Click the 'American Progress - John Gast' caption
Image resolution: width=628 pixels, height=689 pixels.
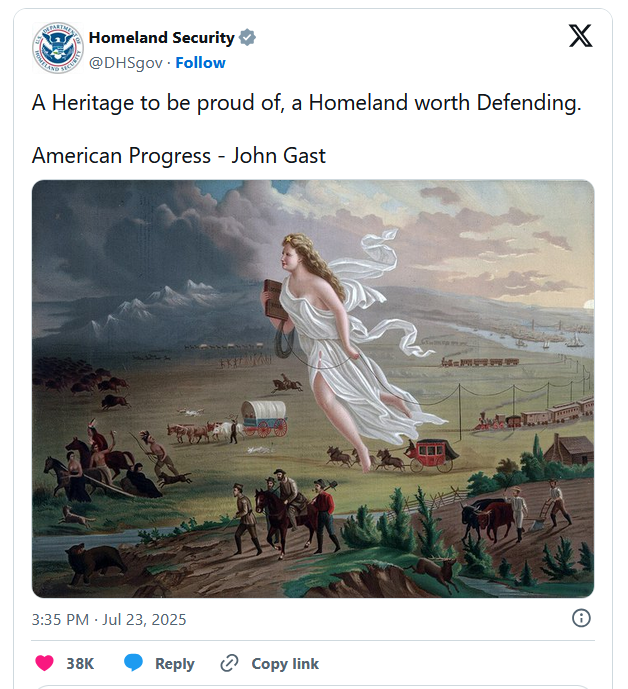tap(178, 156)
